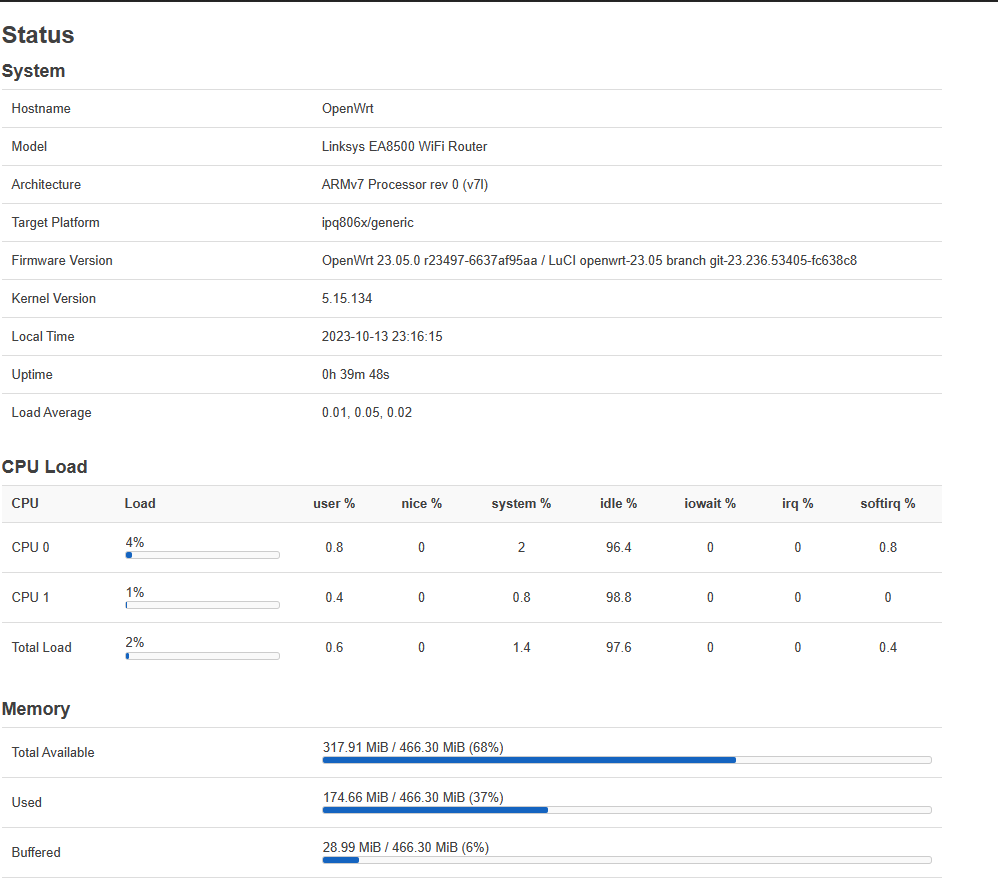Click the Memory section heading

(36, 708)
